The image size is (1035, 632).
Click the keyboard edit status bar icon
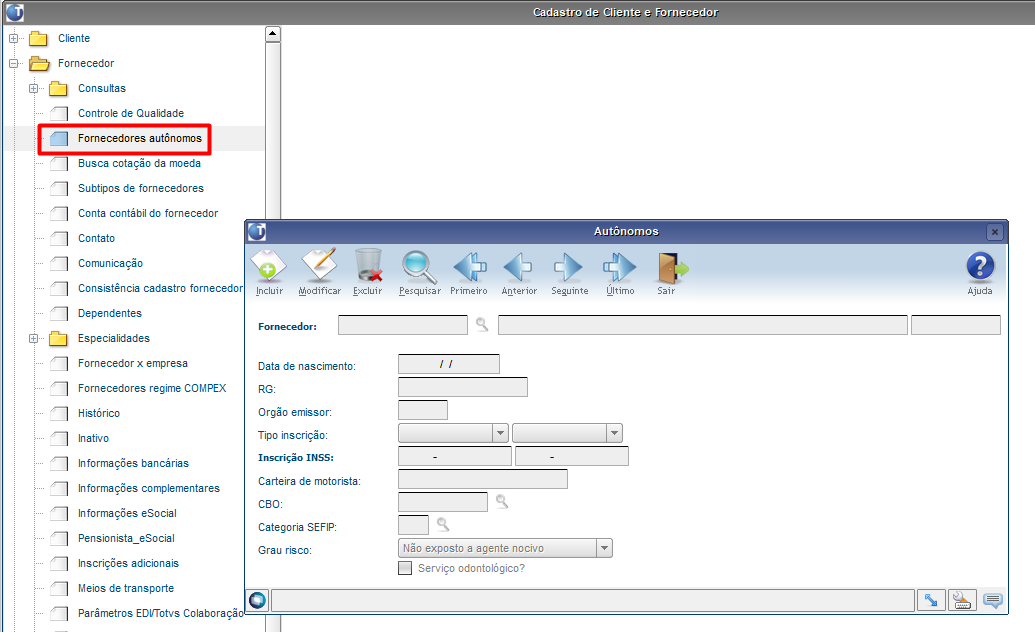[962, 600]
